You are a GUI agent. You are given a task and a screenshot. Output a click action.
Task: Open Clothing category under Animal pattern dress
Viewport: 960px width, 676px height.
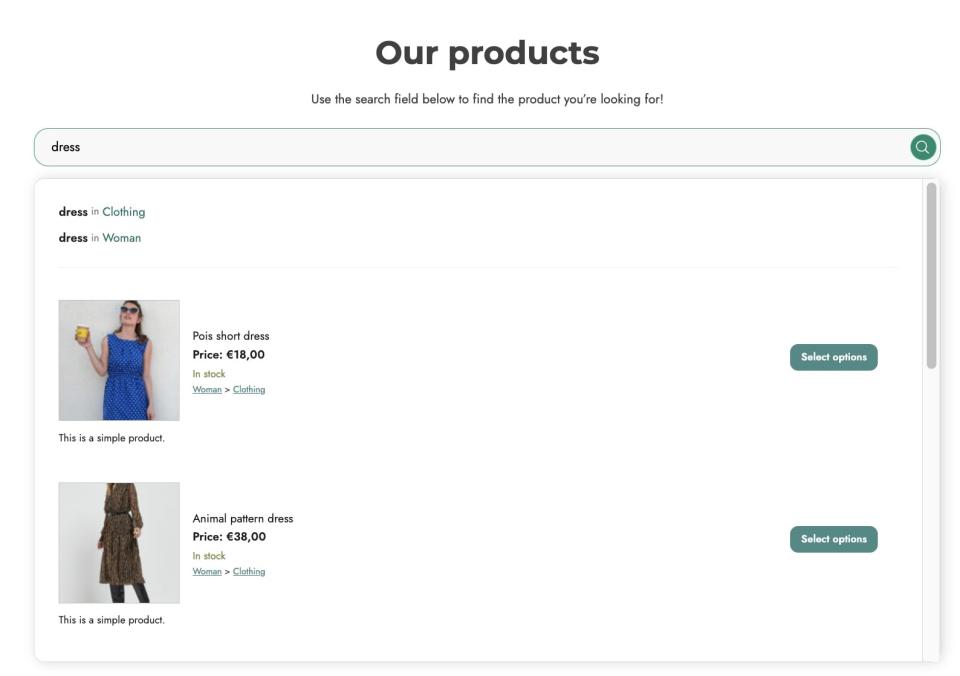pyautogui.click(x=249, y=572)
